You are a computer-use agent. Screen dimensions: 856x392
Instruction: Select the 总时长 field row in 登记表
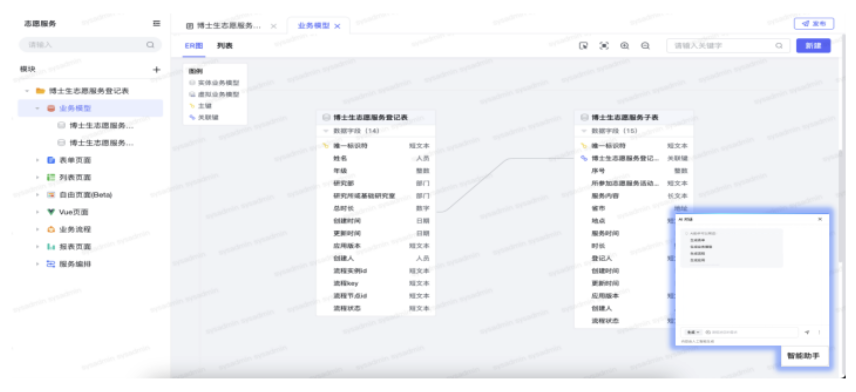click(x=376, y=209)
